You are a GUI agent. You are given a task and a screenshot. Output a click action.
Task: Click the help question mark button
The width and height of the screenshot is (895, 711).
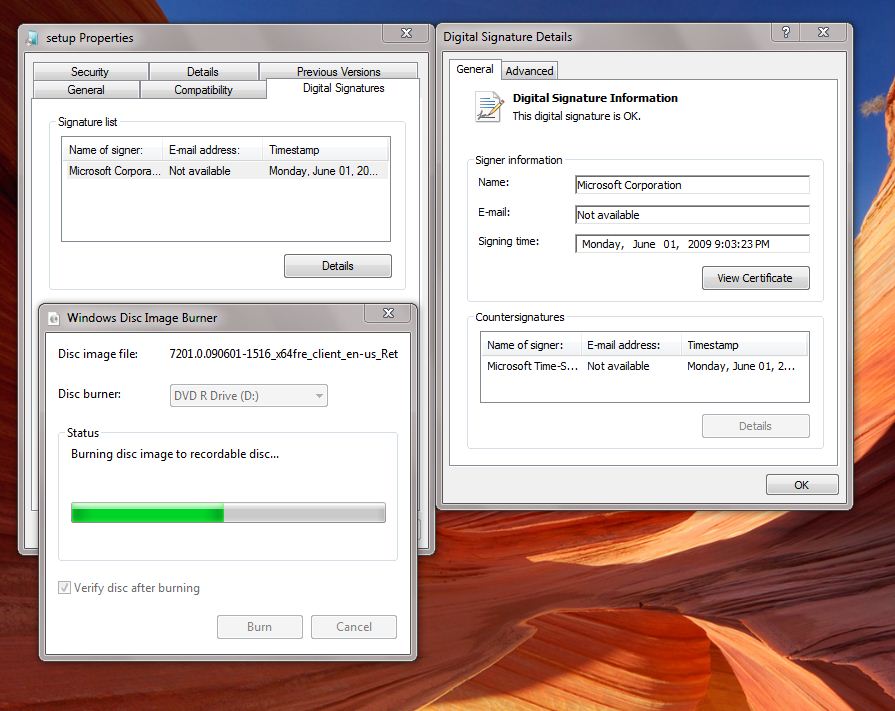(785, 32)
